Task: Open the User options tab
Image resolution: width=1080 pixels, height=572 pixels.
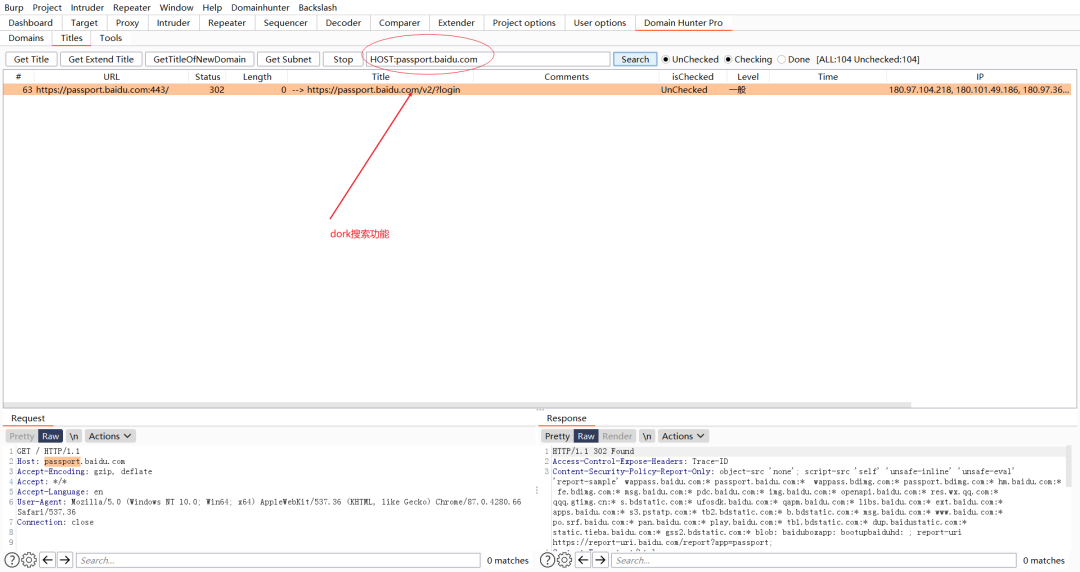Action: point(600,23)
